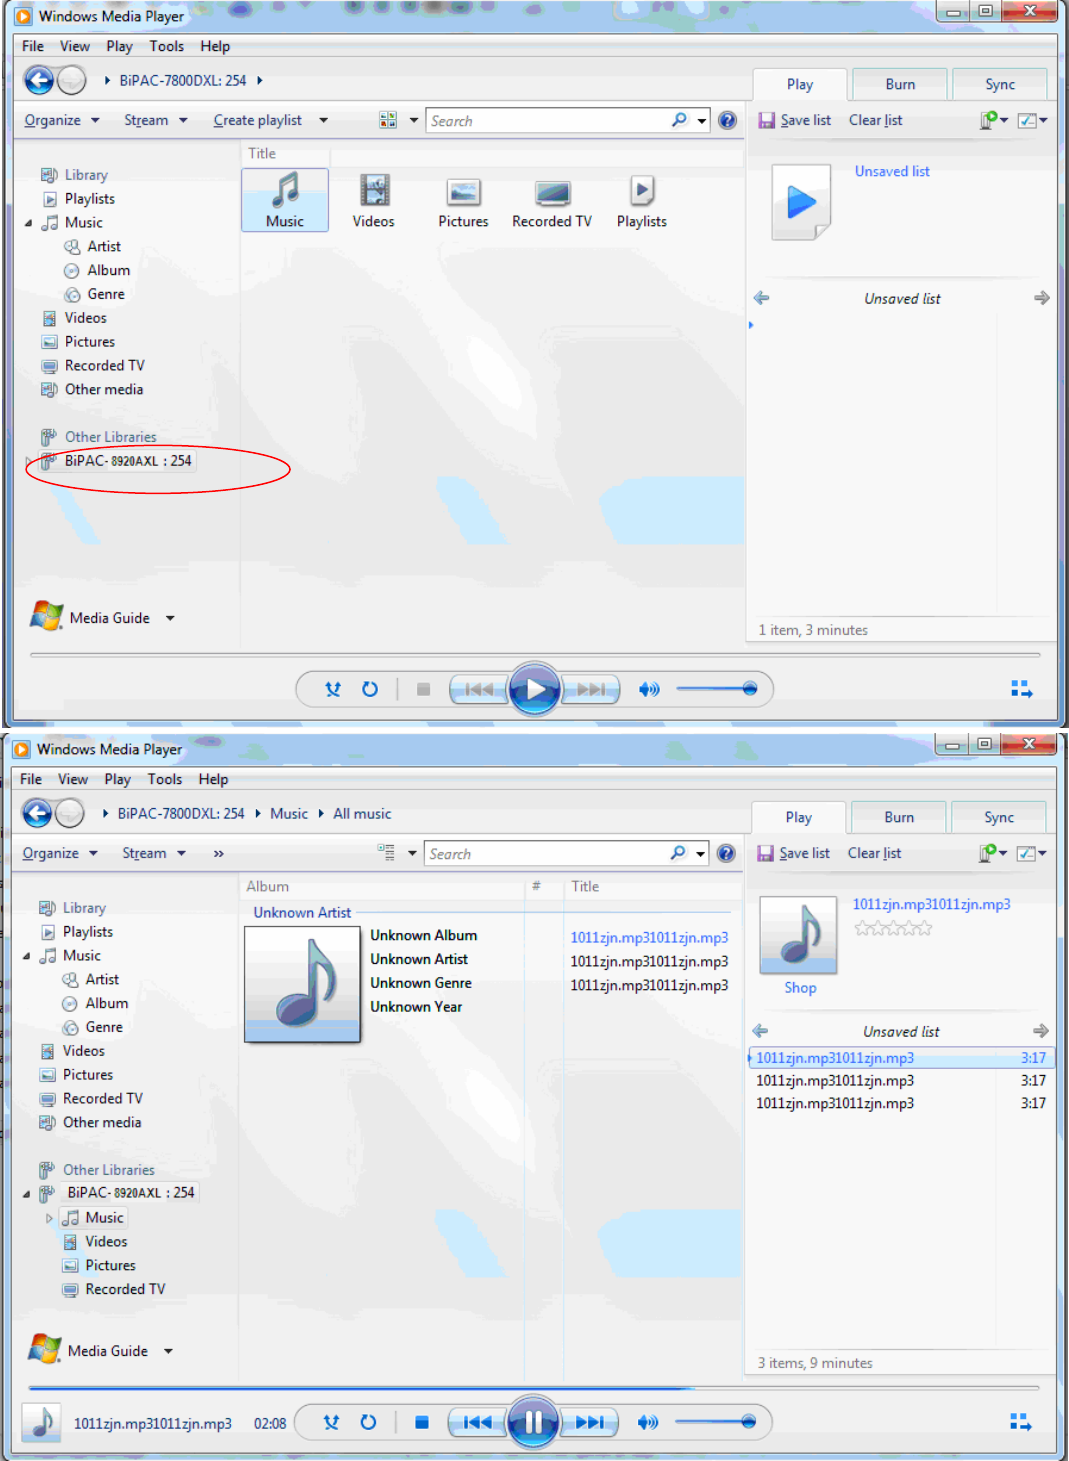1069x1461 pixels.
Task: Click Stop button in bottom window
Action: [x=422, y=1422]
